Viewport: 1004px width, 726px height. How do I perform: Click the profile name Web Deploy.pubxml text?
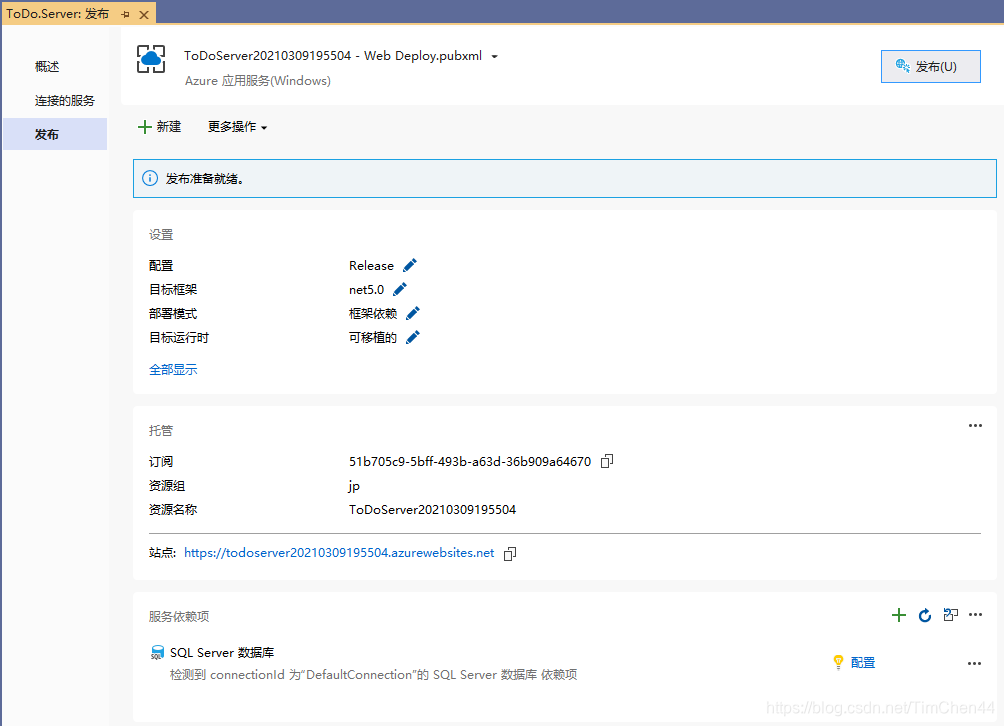point(332,56)
